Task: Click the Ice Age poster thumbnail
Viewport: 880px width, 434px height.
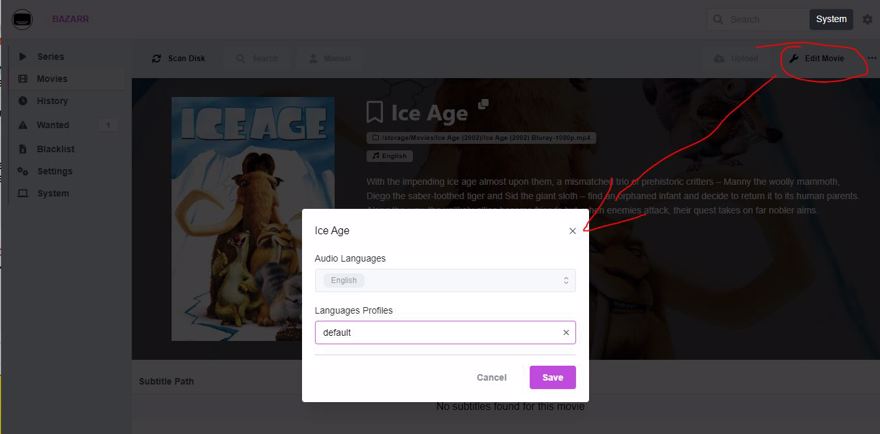Action: (253, 219)
